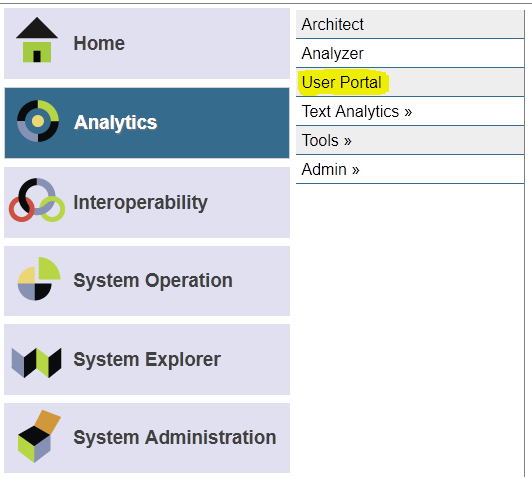The width and height of the screenshot is (532, 477).
Task: Click the » arrow beside Admin
Action: (355, 170)
